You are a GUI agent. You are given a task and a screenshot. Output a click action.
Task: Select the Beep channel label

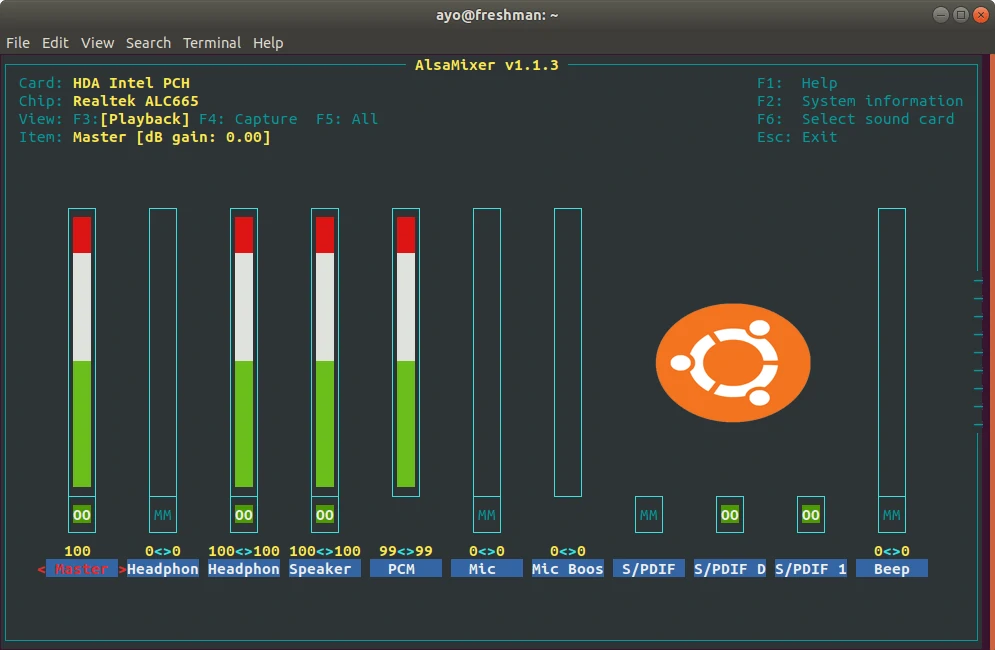pos(892,569)
